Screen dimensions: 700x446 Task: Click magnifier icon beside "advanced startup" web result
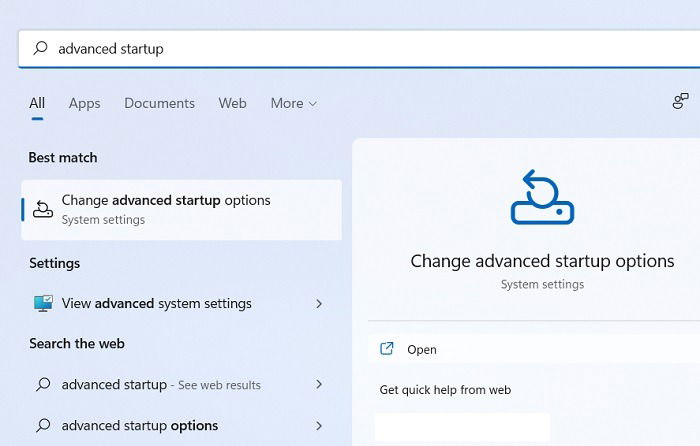[x=43, y=384]
